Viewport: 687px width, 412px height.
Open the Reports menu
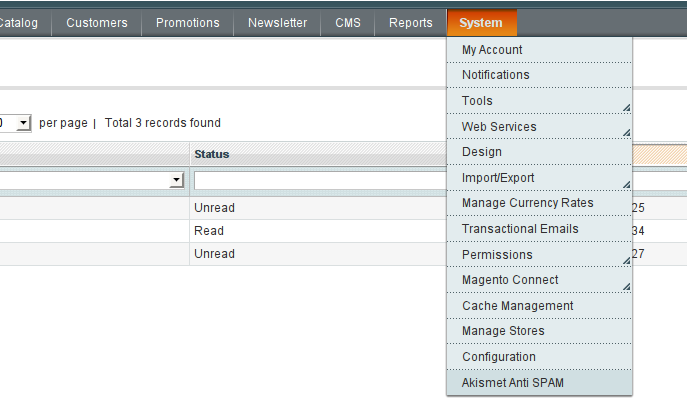click(411, 23)
